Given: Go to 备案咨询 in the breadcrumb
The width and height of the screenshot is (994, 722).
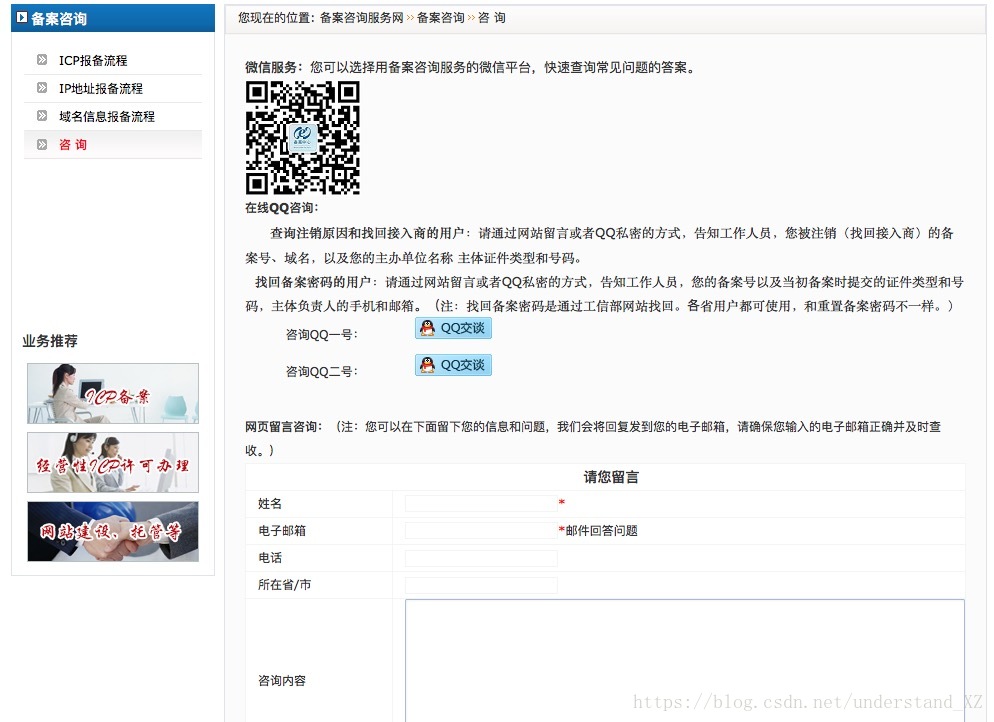Looking at the screenshot, I should [441, 18].
